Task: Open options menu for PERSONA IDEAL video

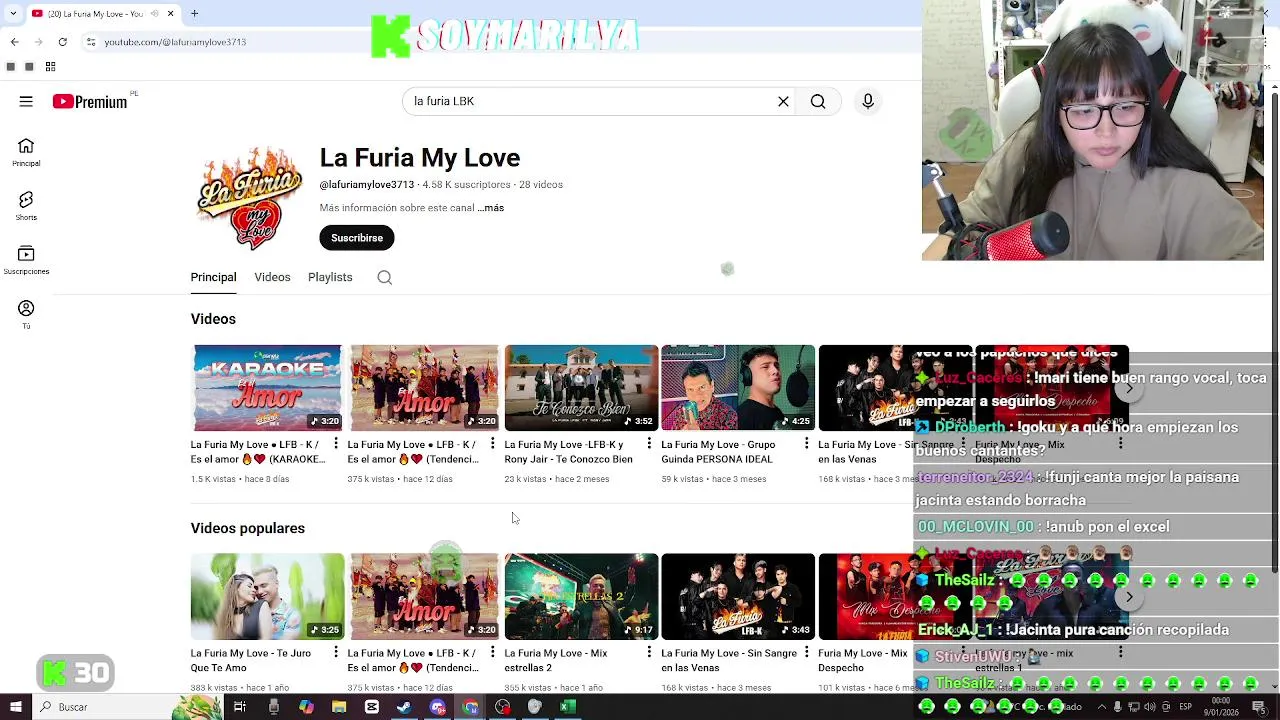Action: click(806, 444)
